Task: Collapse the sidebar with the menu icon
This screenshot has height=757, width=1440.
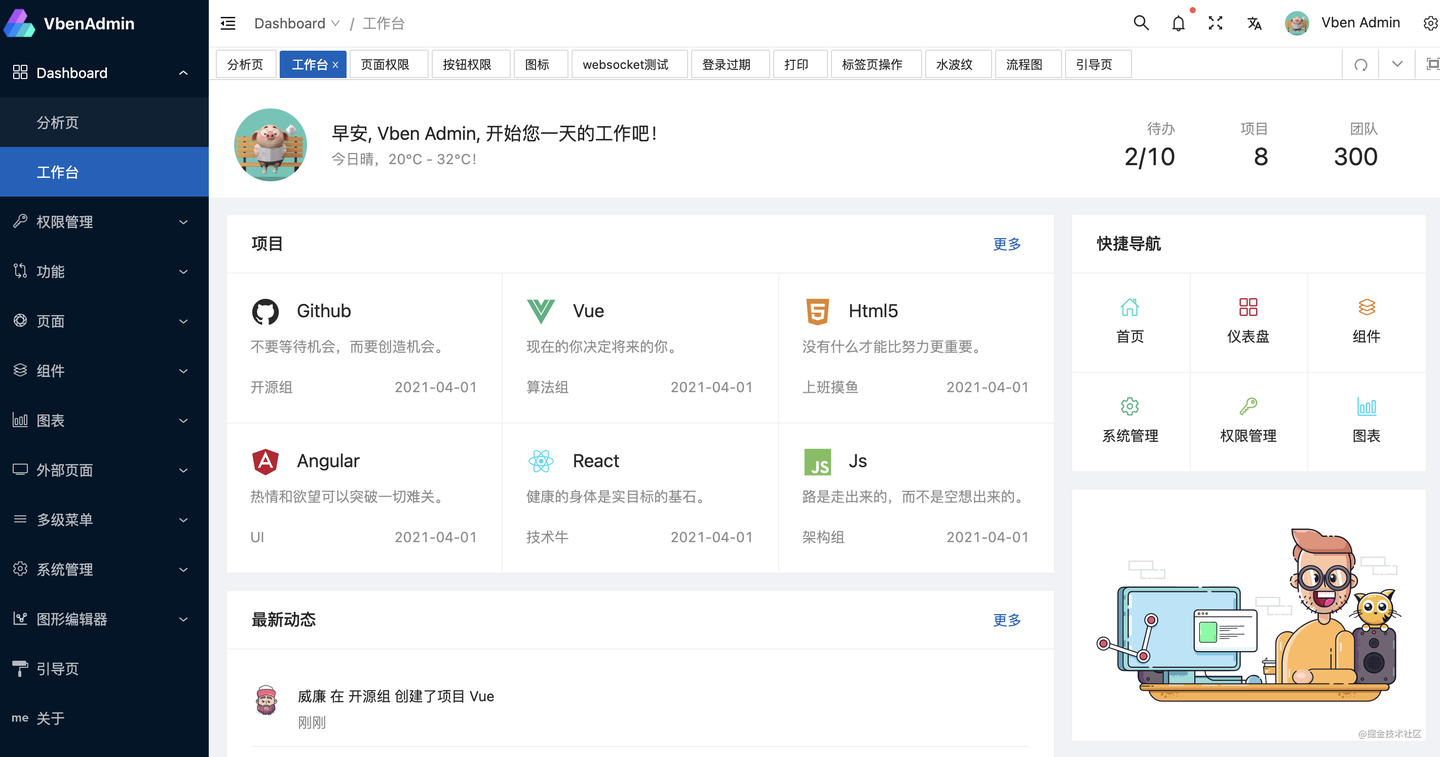Action: pyautogui.click(x=228, y=22)
